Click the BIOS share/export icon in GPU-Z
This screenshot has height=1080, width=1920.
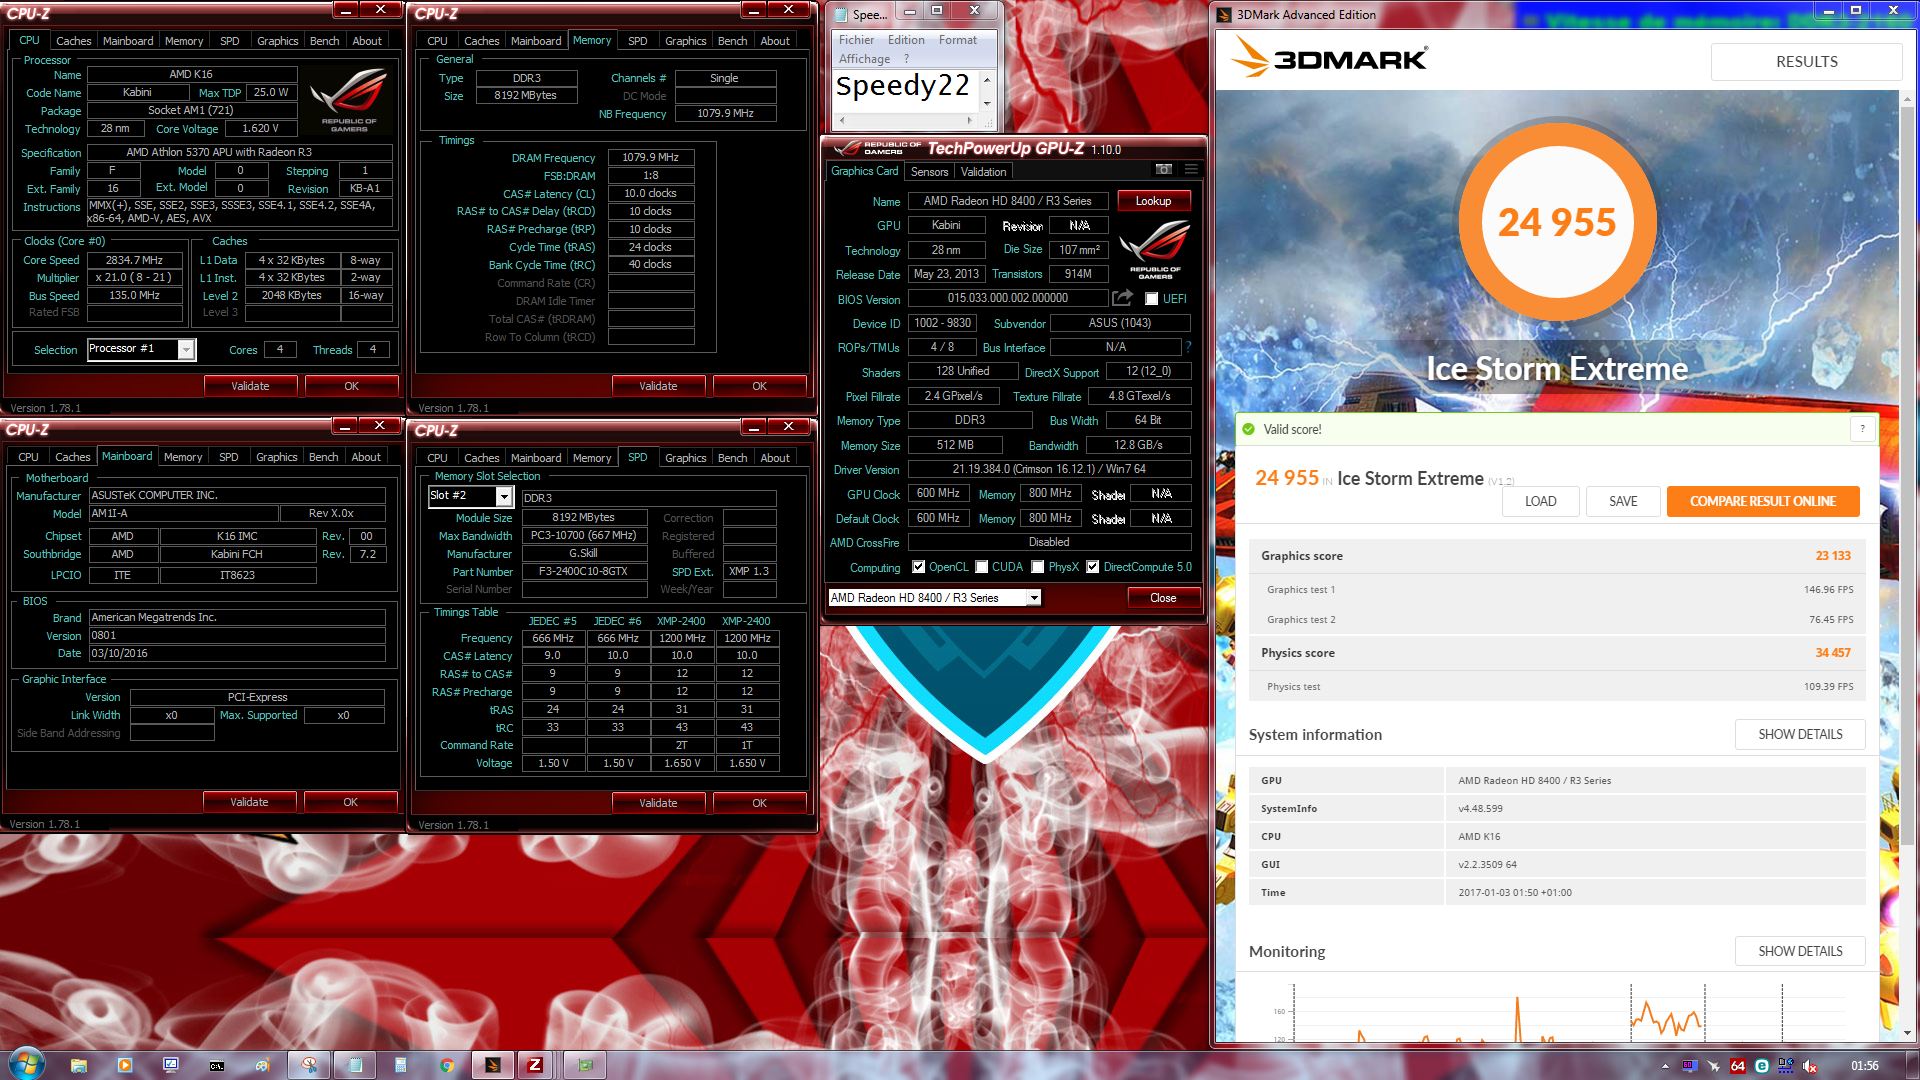pyautogui.click(x=1123, y=298)
